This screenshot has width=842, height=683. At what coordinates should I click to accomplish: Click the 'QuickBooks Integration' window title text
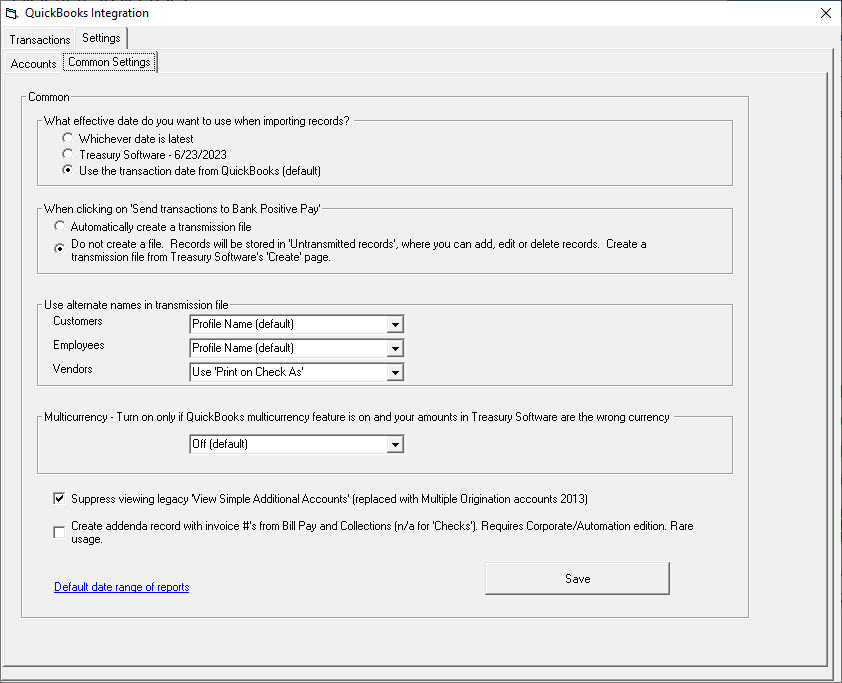click(87, 13)
